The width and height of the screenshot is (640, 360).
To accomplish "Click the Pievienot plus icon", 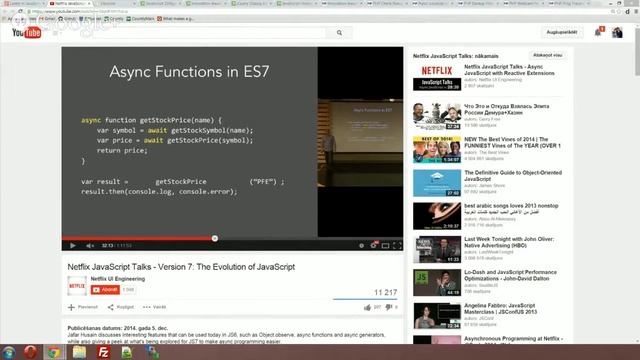I will (x=71, y=307).
